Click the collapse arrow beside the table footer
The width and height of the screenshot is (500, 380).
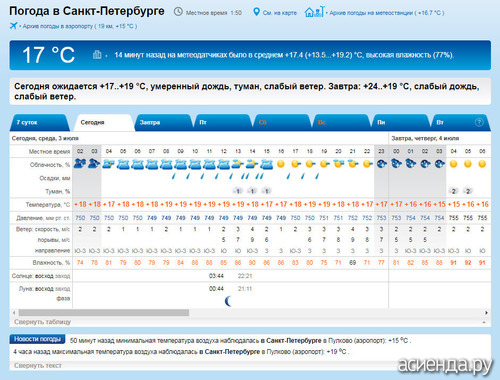pyautogui.click(x=484, y=322)
